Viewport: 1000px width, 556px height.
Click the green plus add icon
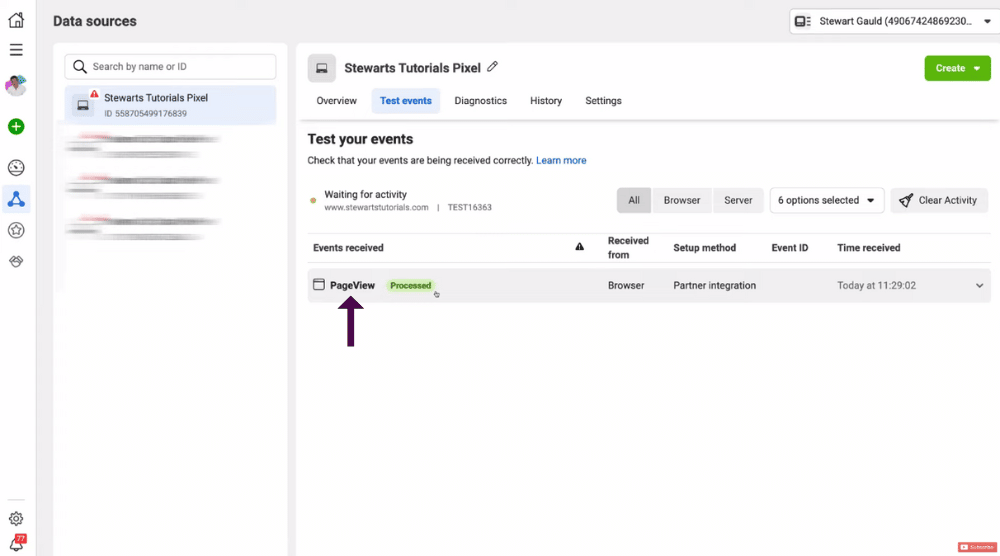[x=16, y=126]
